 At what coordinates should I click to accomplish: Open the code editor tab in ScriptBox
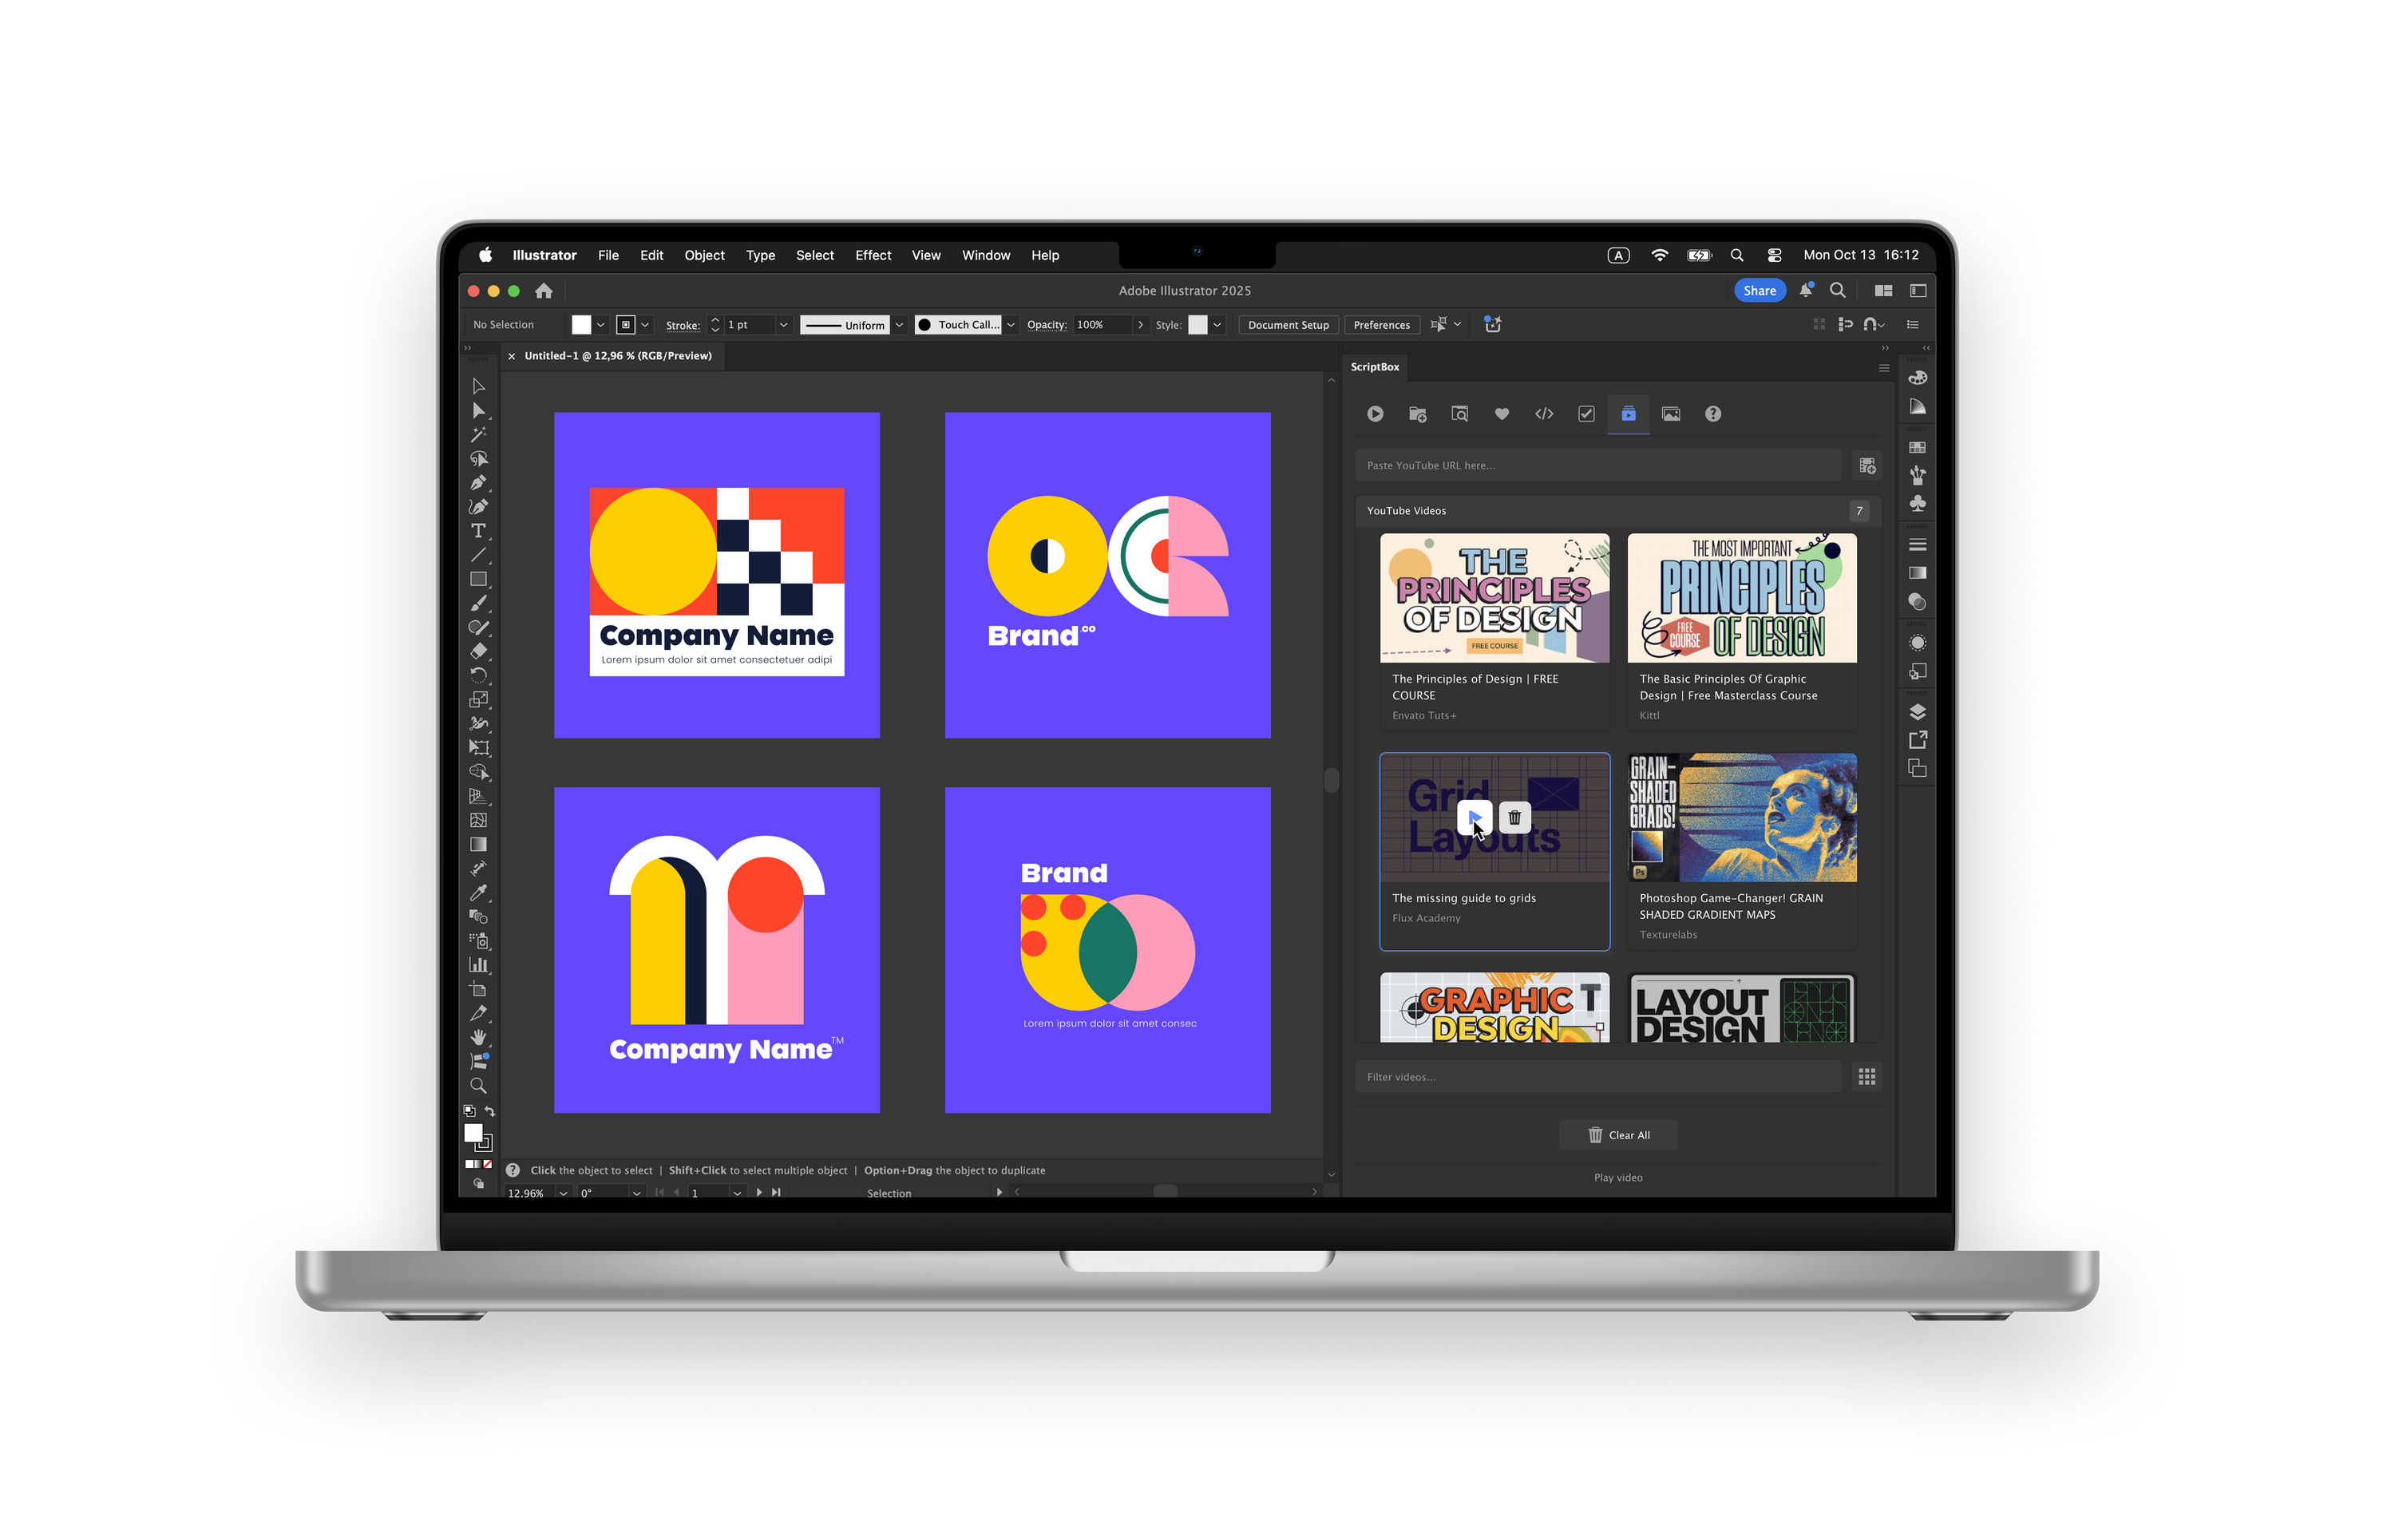pos(1543,414)
